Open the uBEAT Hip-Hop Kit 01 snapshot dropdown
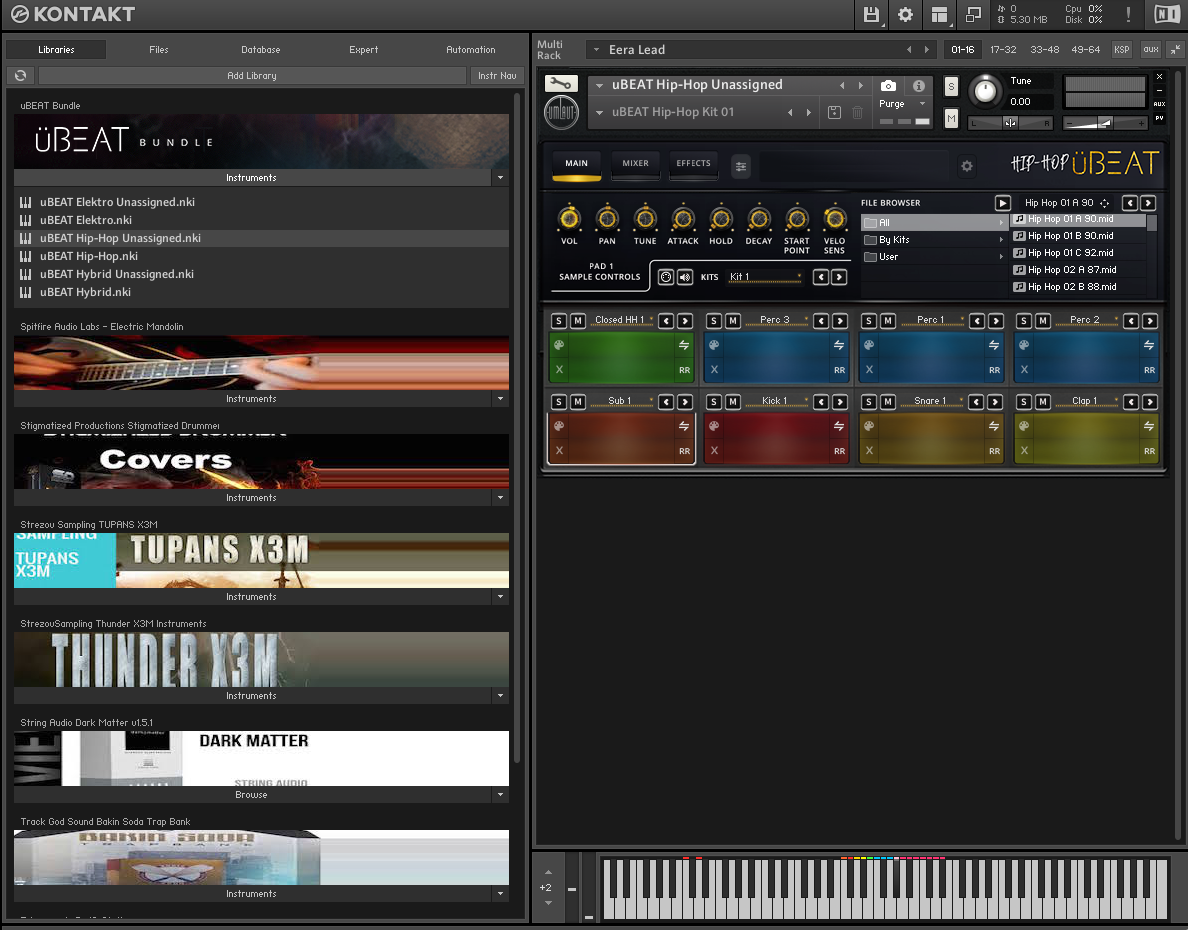This screenshot has width=1188, height=930. [x=599, y=113]
